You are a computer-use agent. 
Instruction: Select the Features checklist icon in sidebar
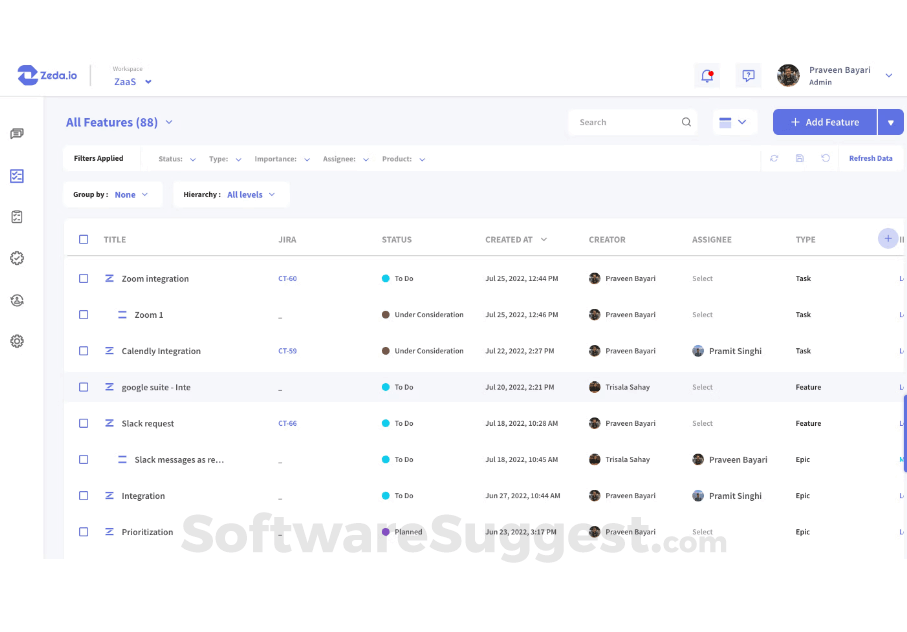16,176
